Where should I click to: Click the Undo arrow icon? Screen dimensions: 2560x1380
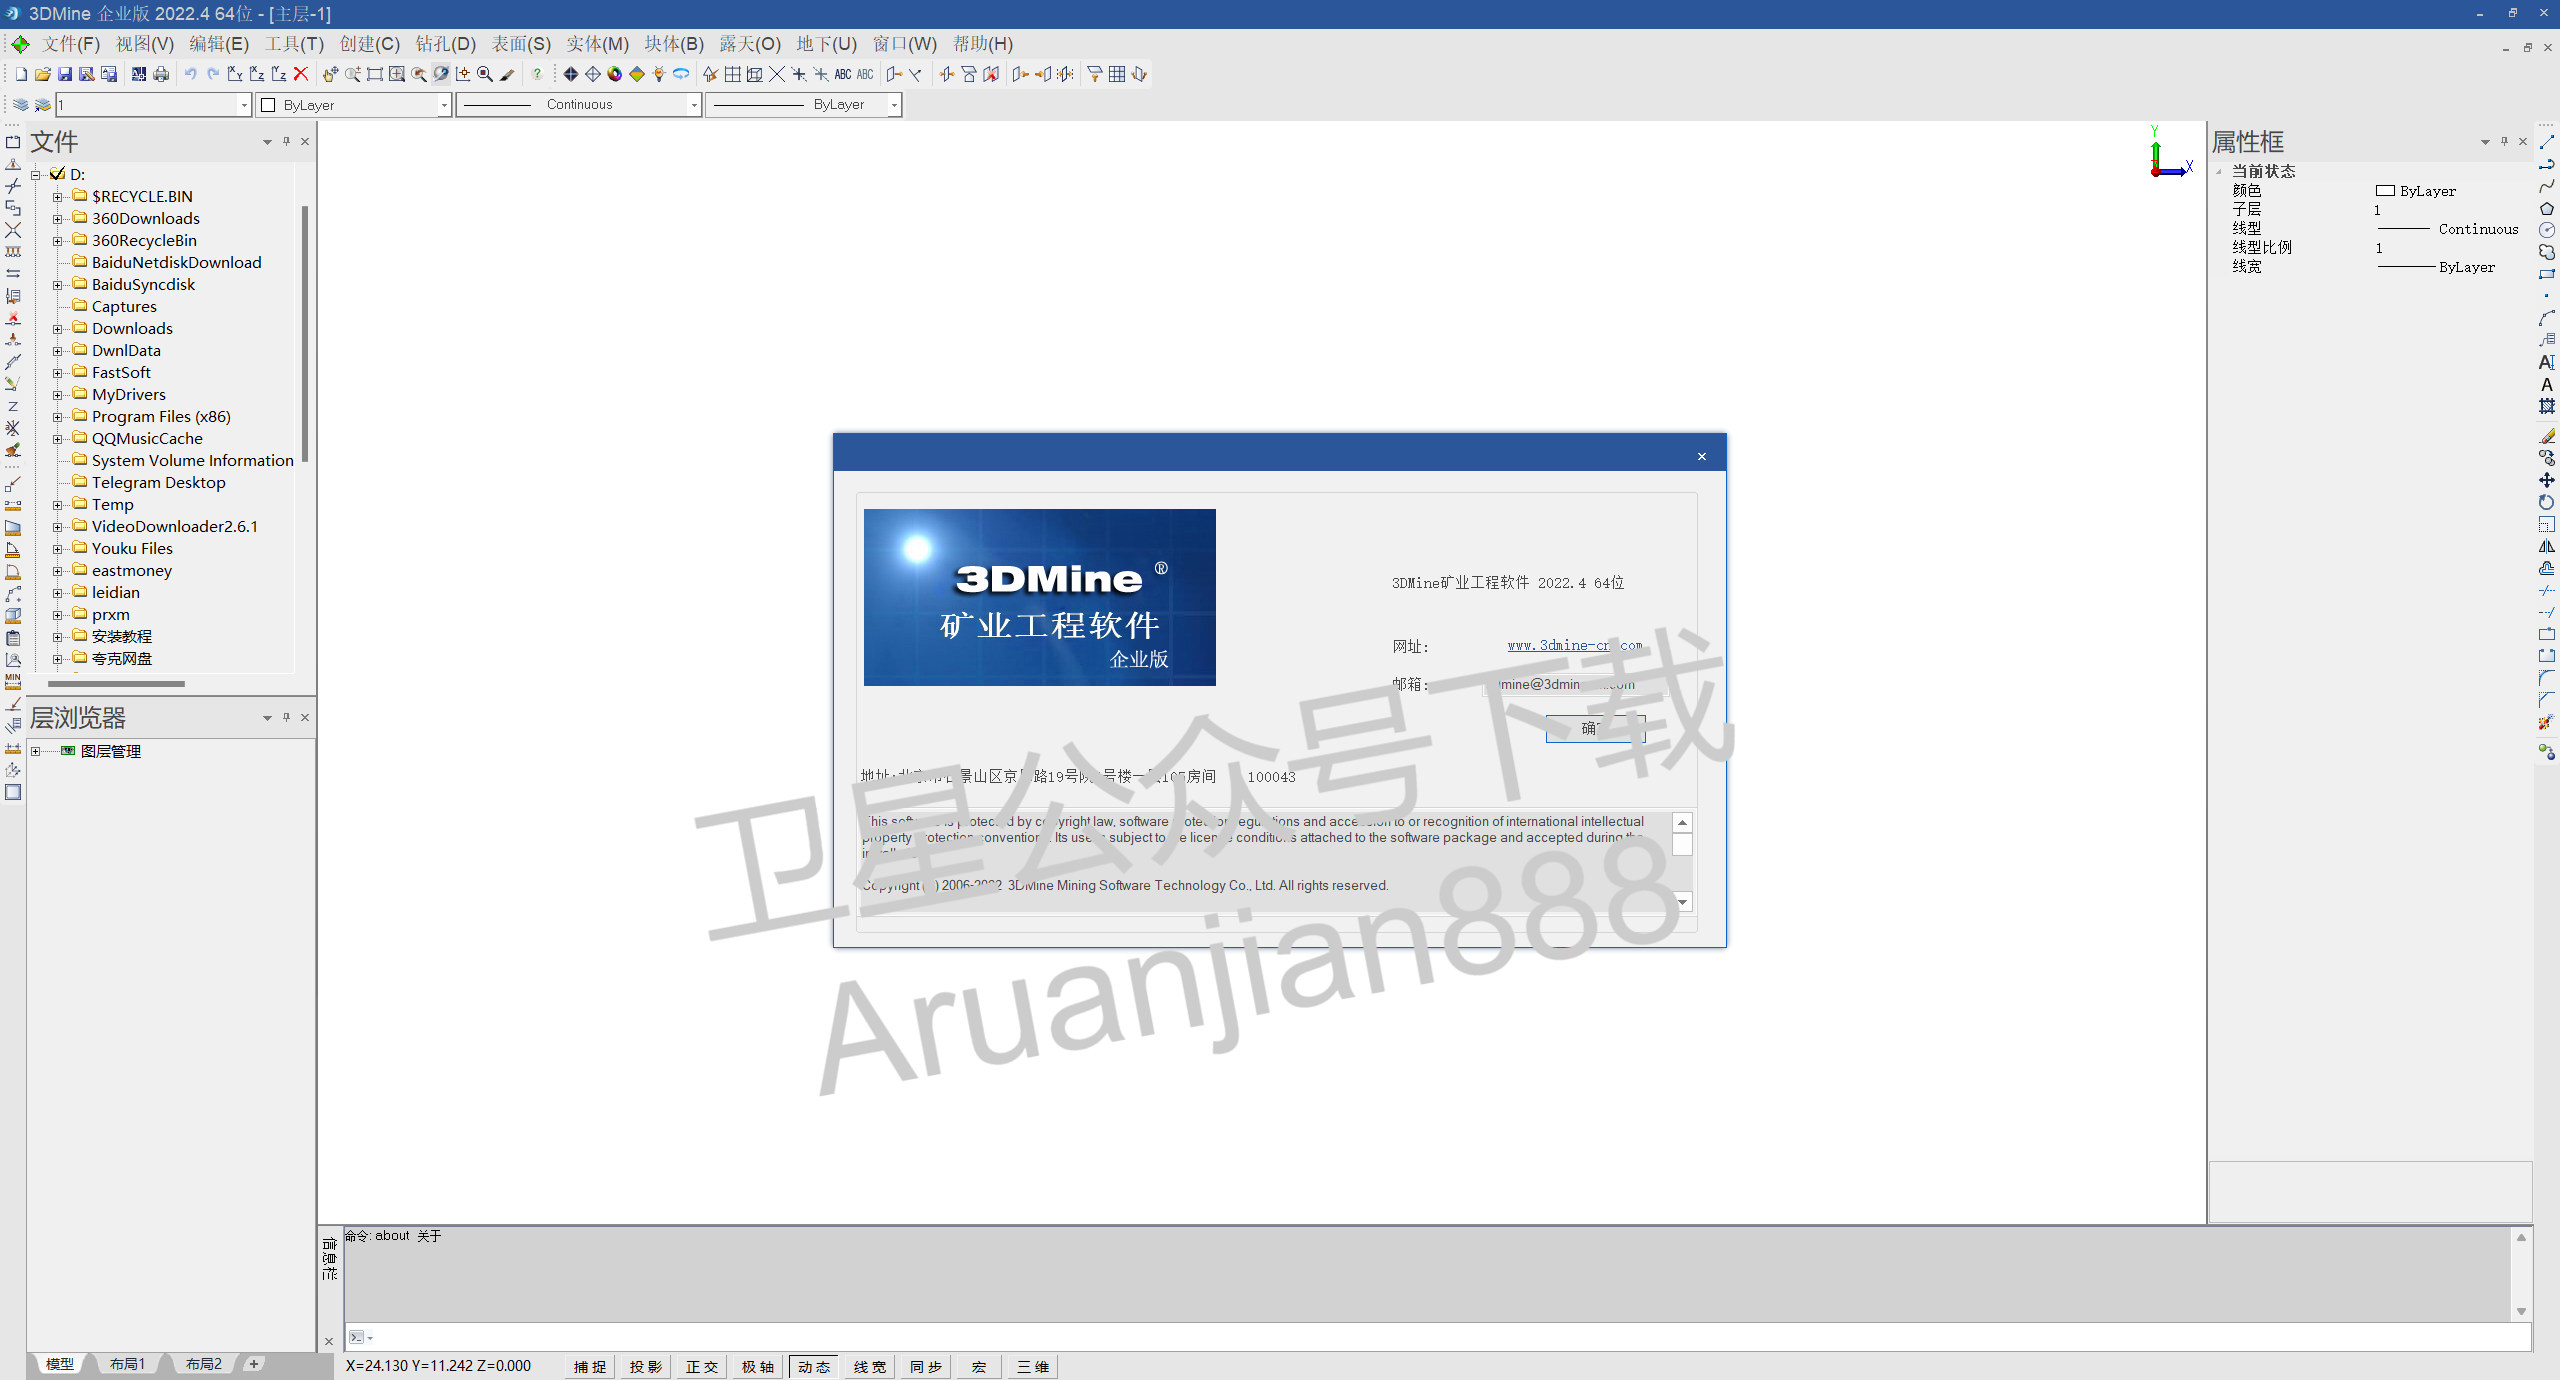(190, 74)
